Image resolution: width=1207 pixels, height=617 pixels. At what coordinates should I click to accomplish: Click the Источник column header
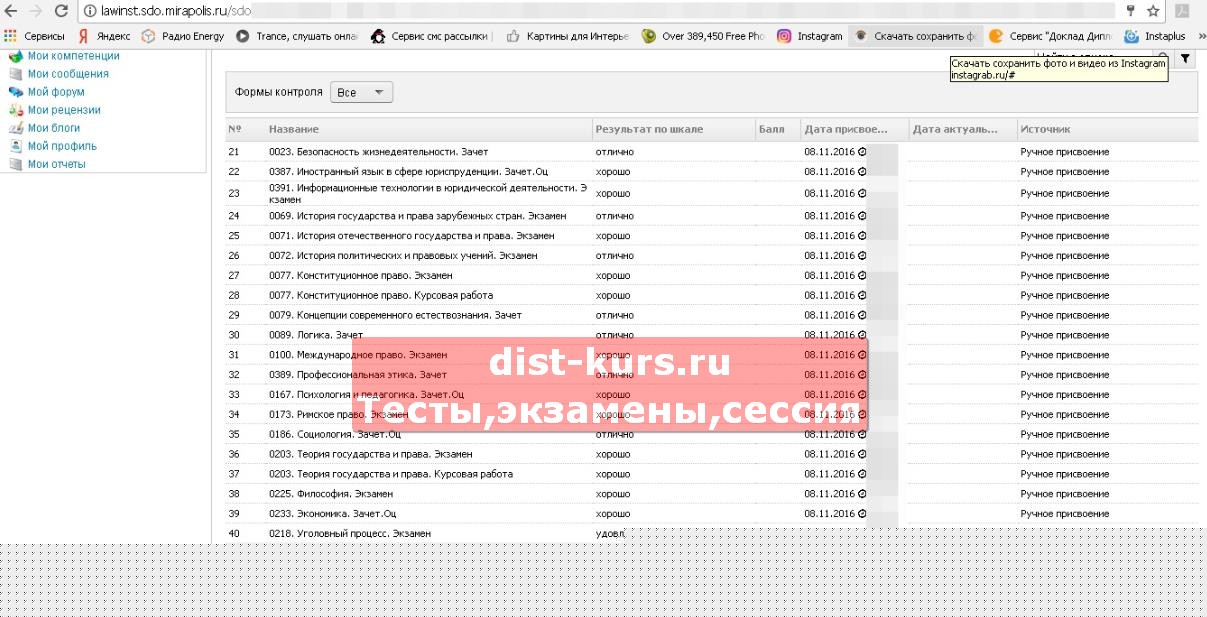pyautogui.click(x=1045, y=129)
